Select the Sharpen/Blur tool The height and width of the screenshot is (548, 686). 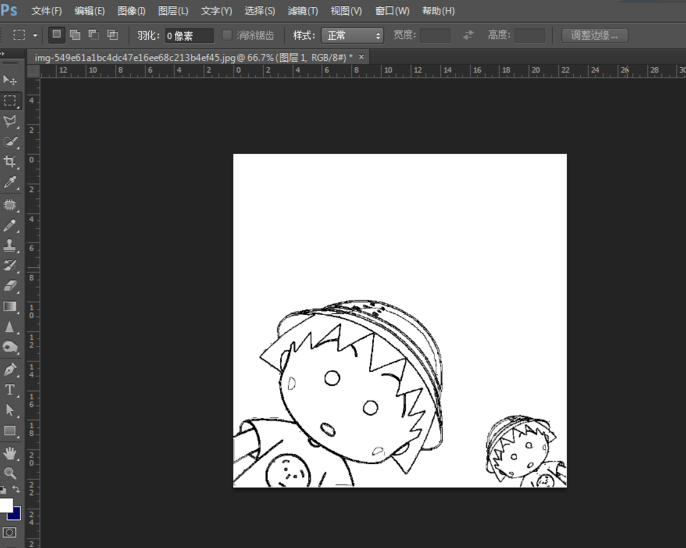point(10,327)
